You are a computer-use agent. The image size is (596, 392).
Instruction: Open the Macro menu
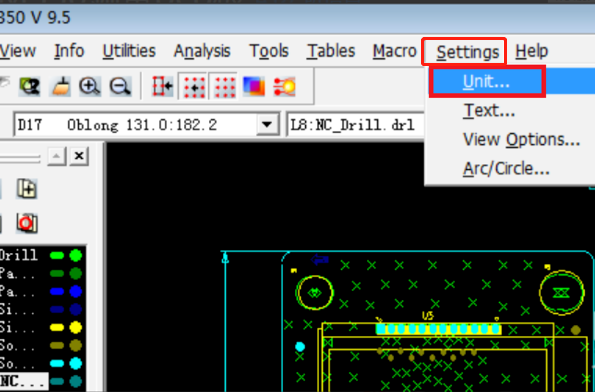395,51
